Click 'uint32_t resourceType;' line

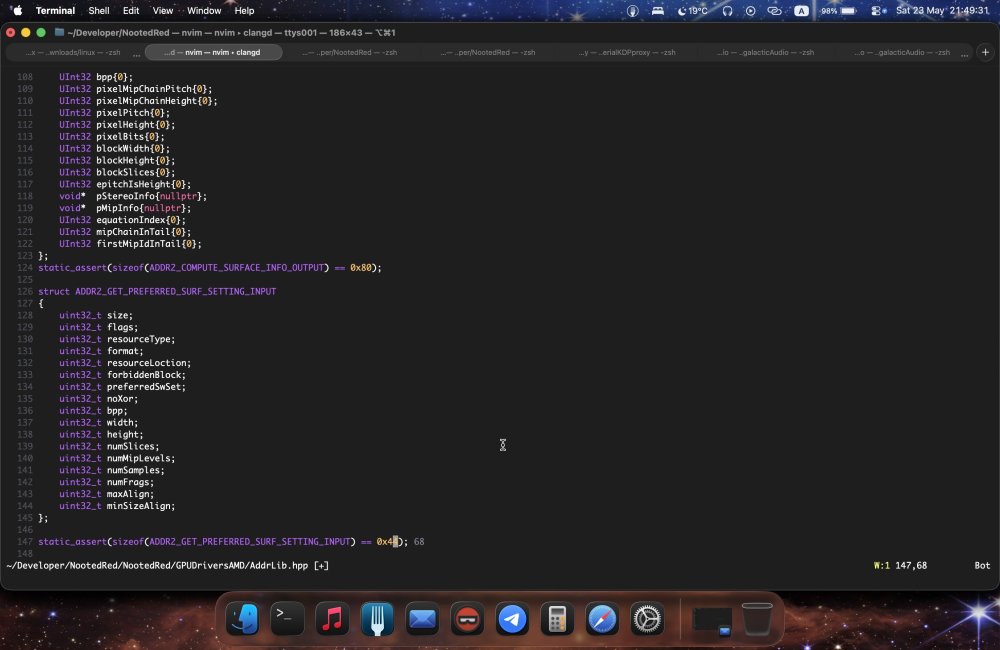pos(117,339)
